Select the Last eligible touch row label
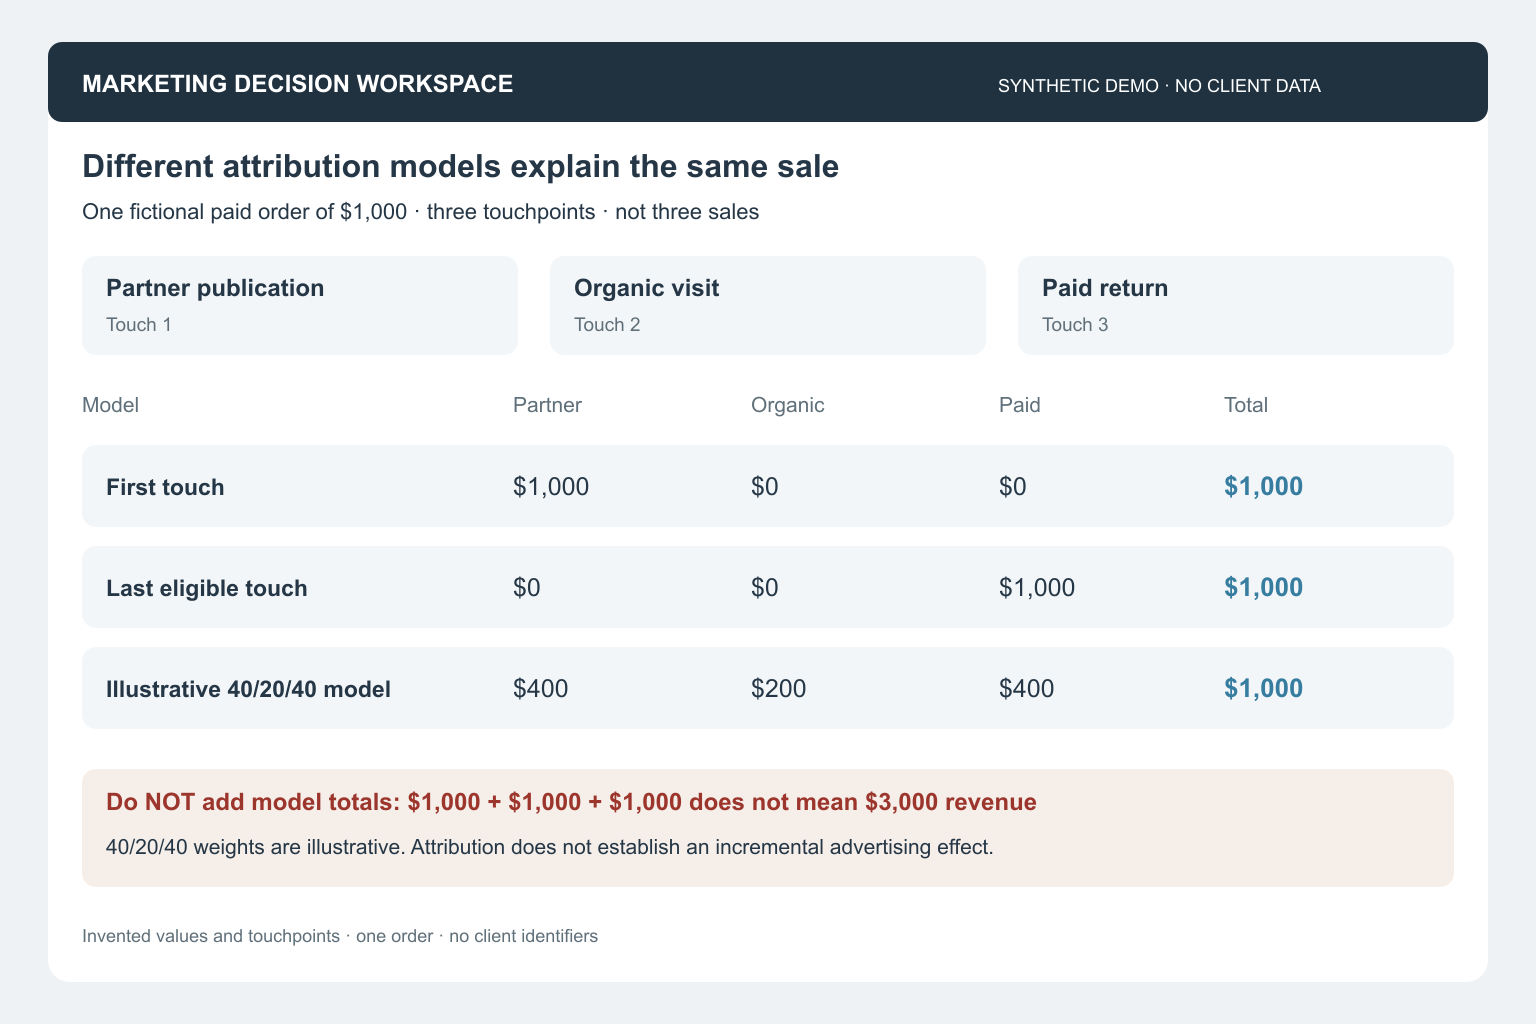Viewport: 1536px width, 1024px height. 207,588
